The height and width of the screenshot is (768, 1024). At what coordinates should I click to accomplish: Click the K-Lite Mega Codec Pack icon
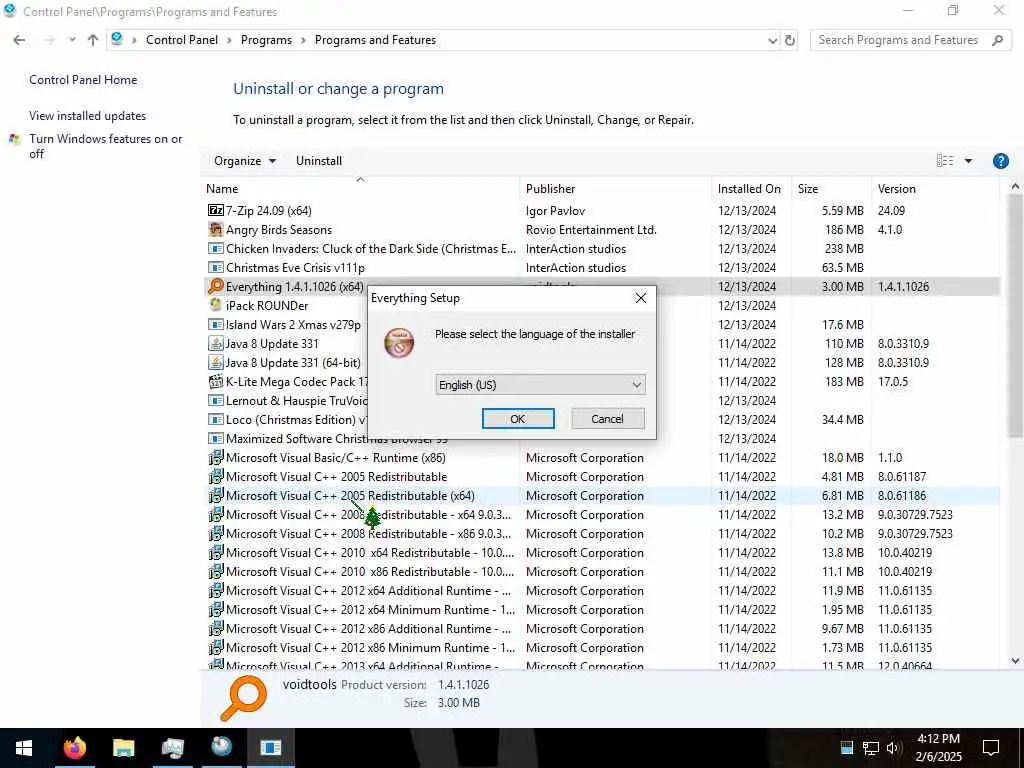click(x=216, y=381)
